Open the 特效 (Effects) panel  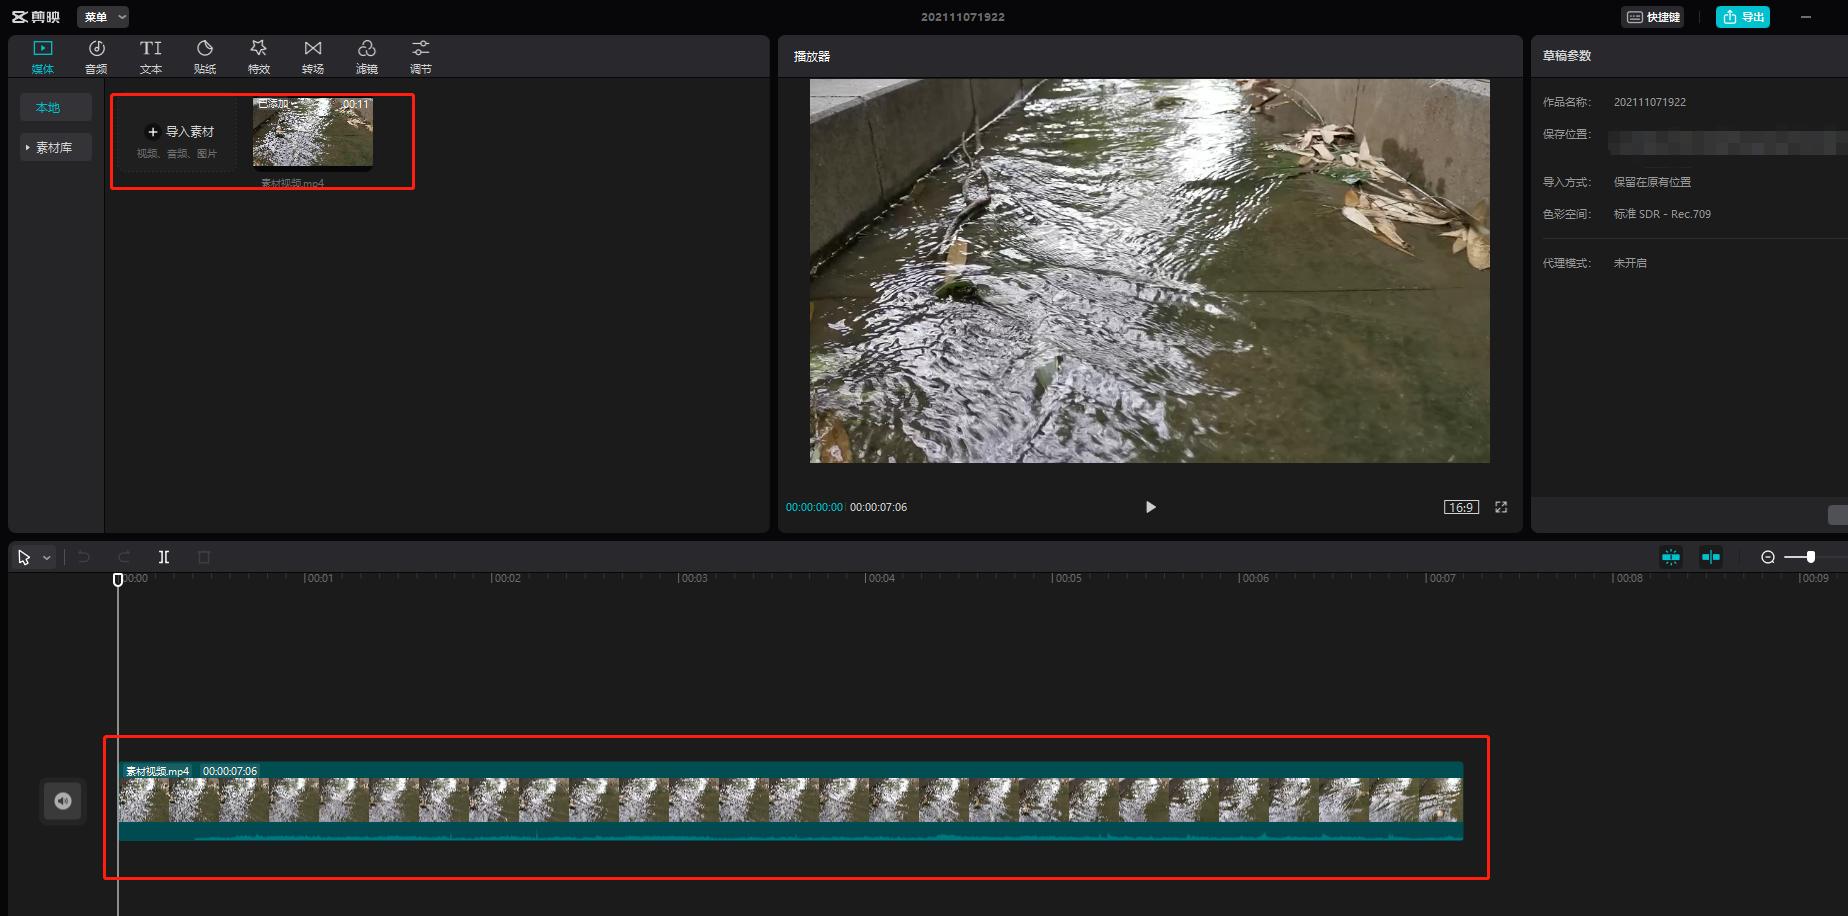259,56
